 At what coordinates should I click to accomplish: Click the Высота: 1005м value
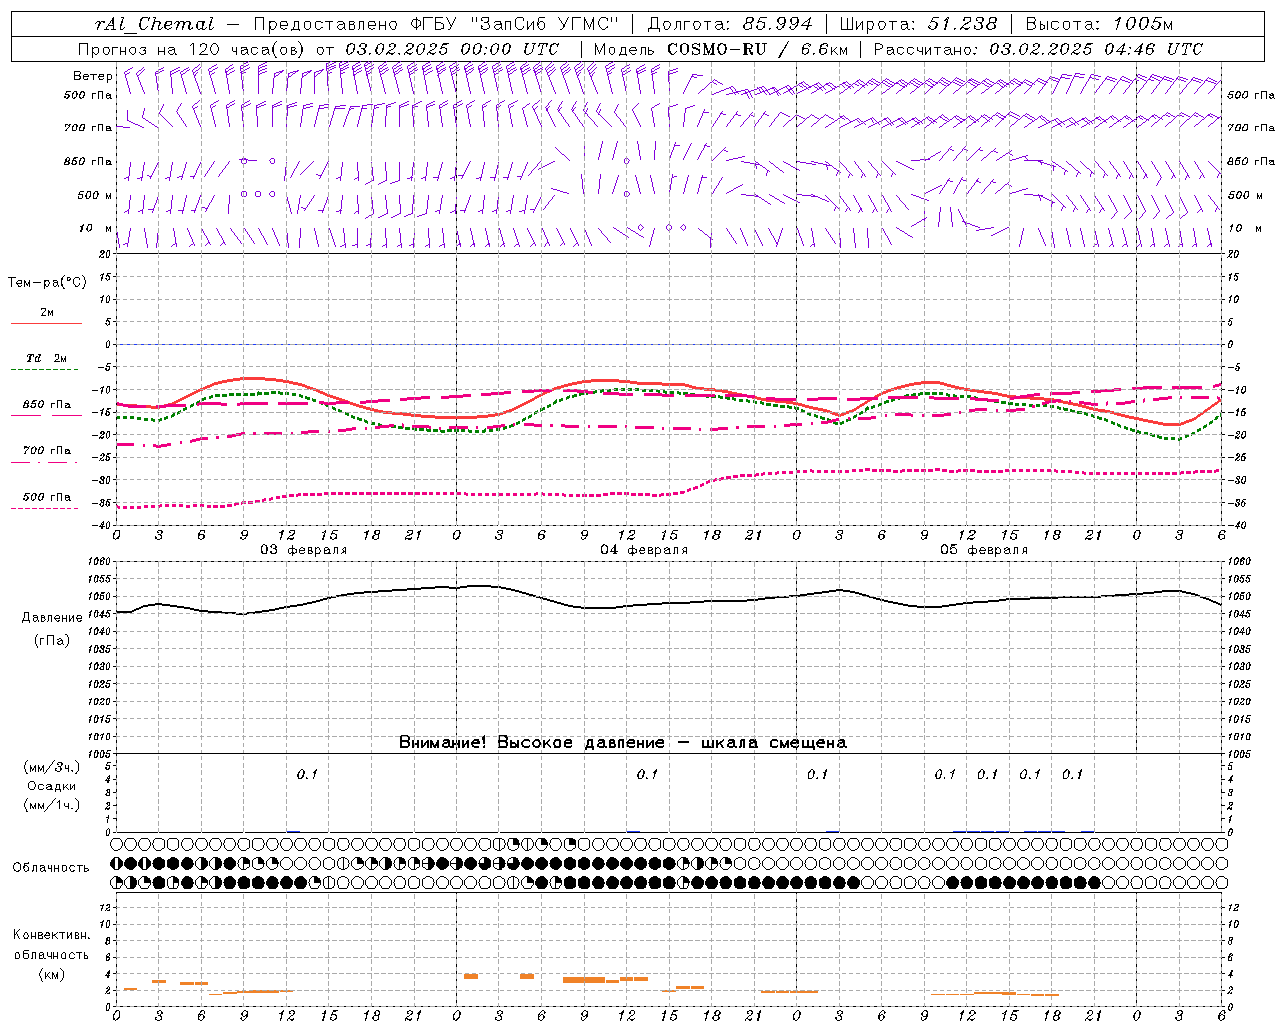click(x=1099, y=24)
